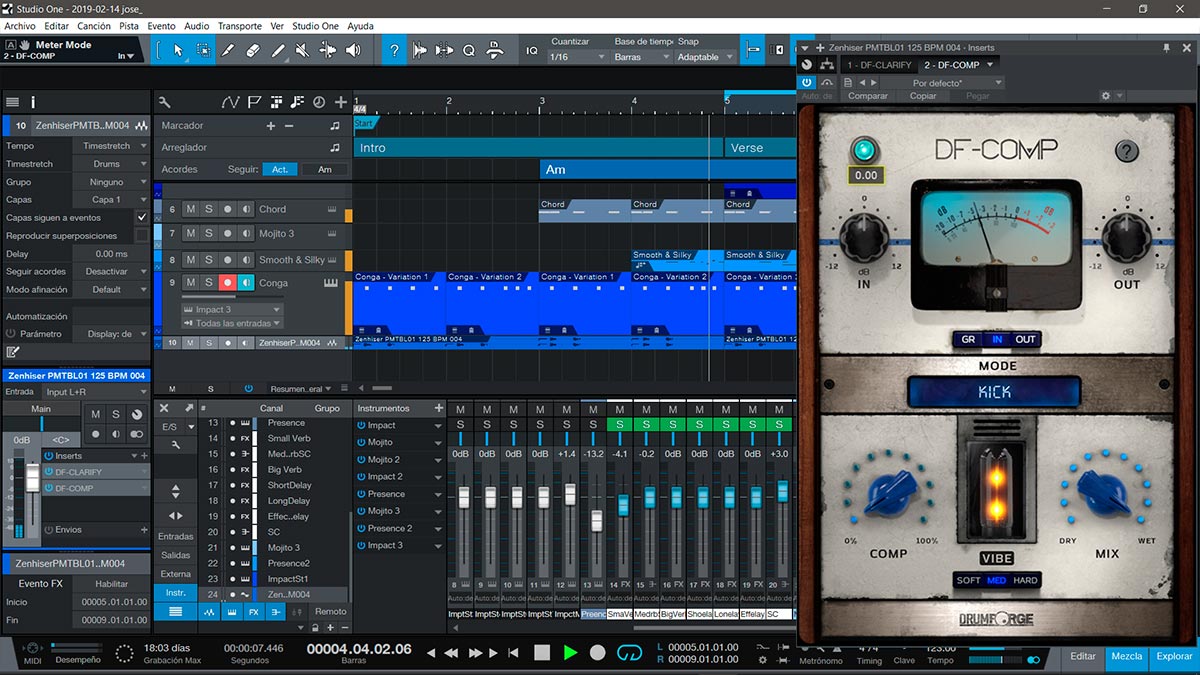Click the DF-COMP help question mark

(x=1127, y=152)
